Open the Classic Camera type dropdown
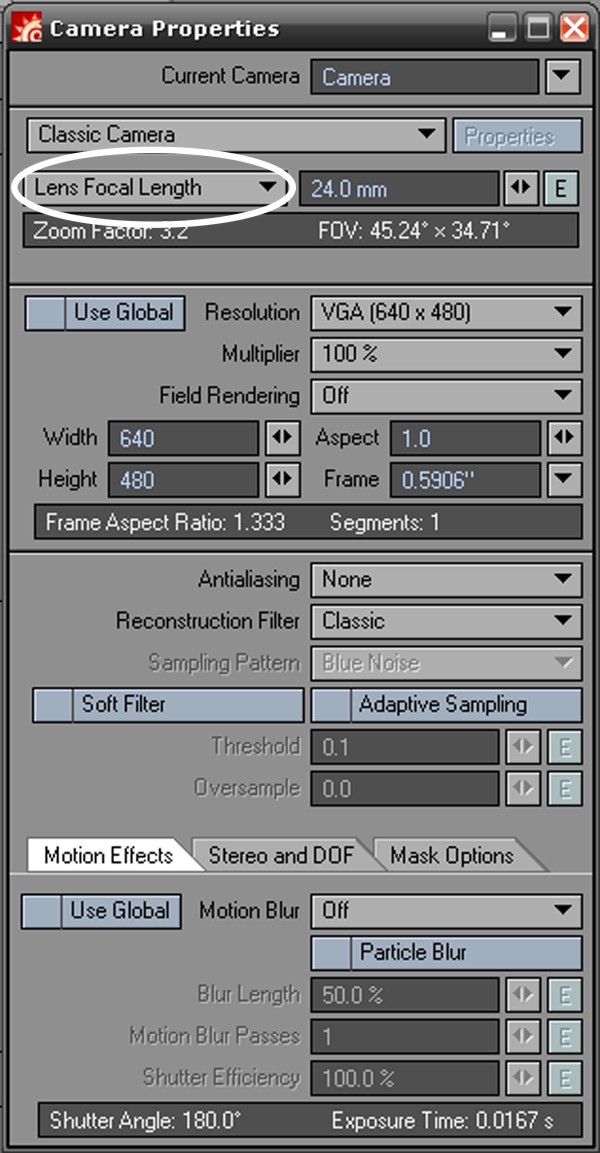Image resolution: width=600 pixels, height=1153 pixels. tap(236, 134)
